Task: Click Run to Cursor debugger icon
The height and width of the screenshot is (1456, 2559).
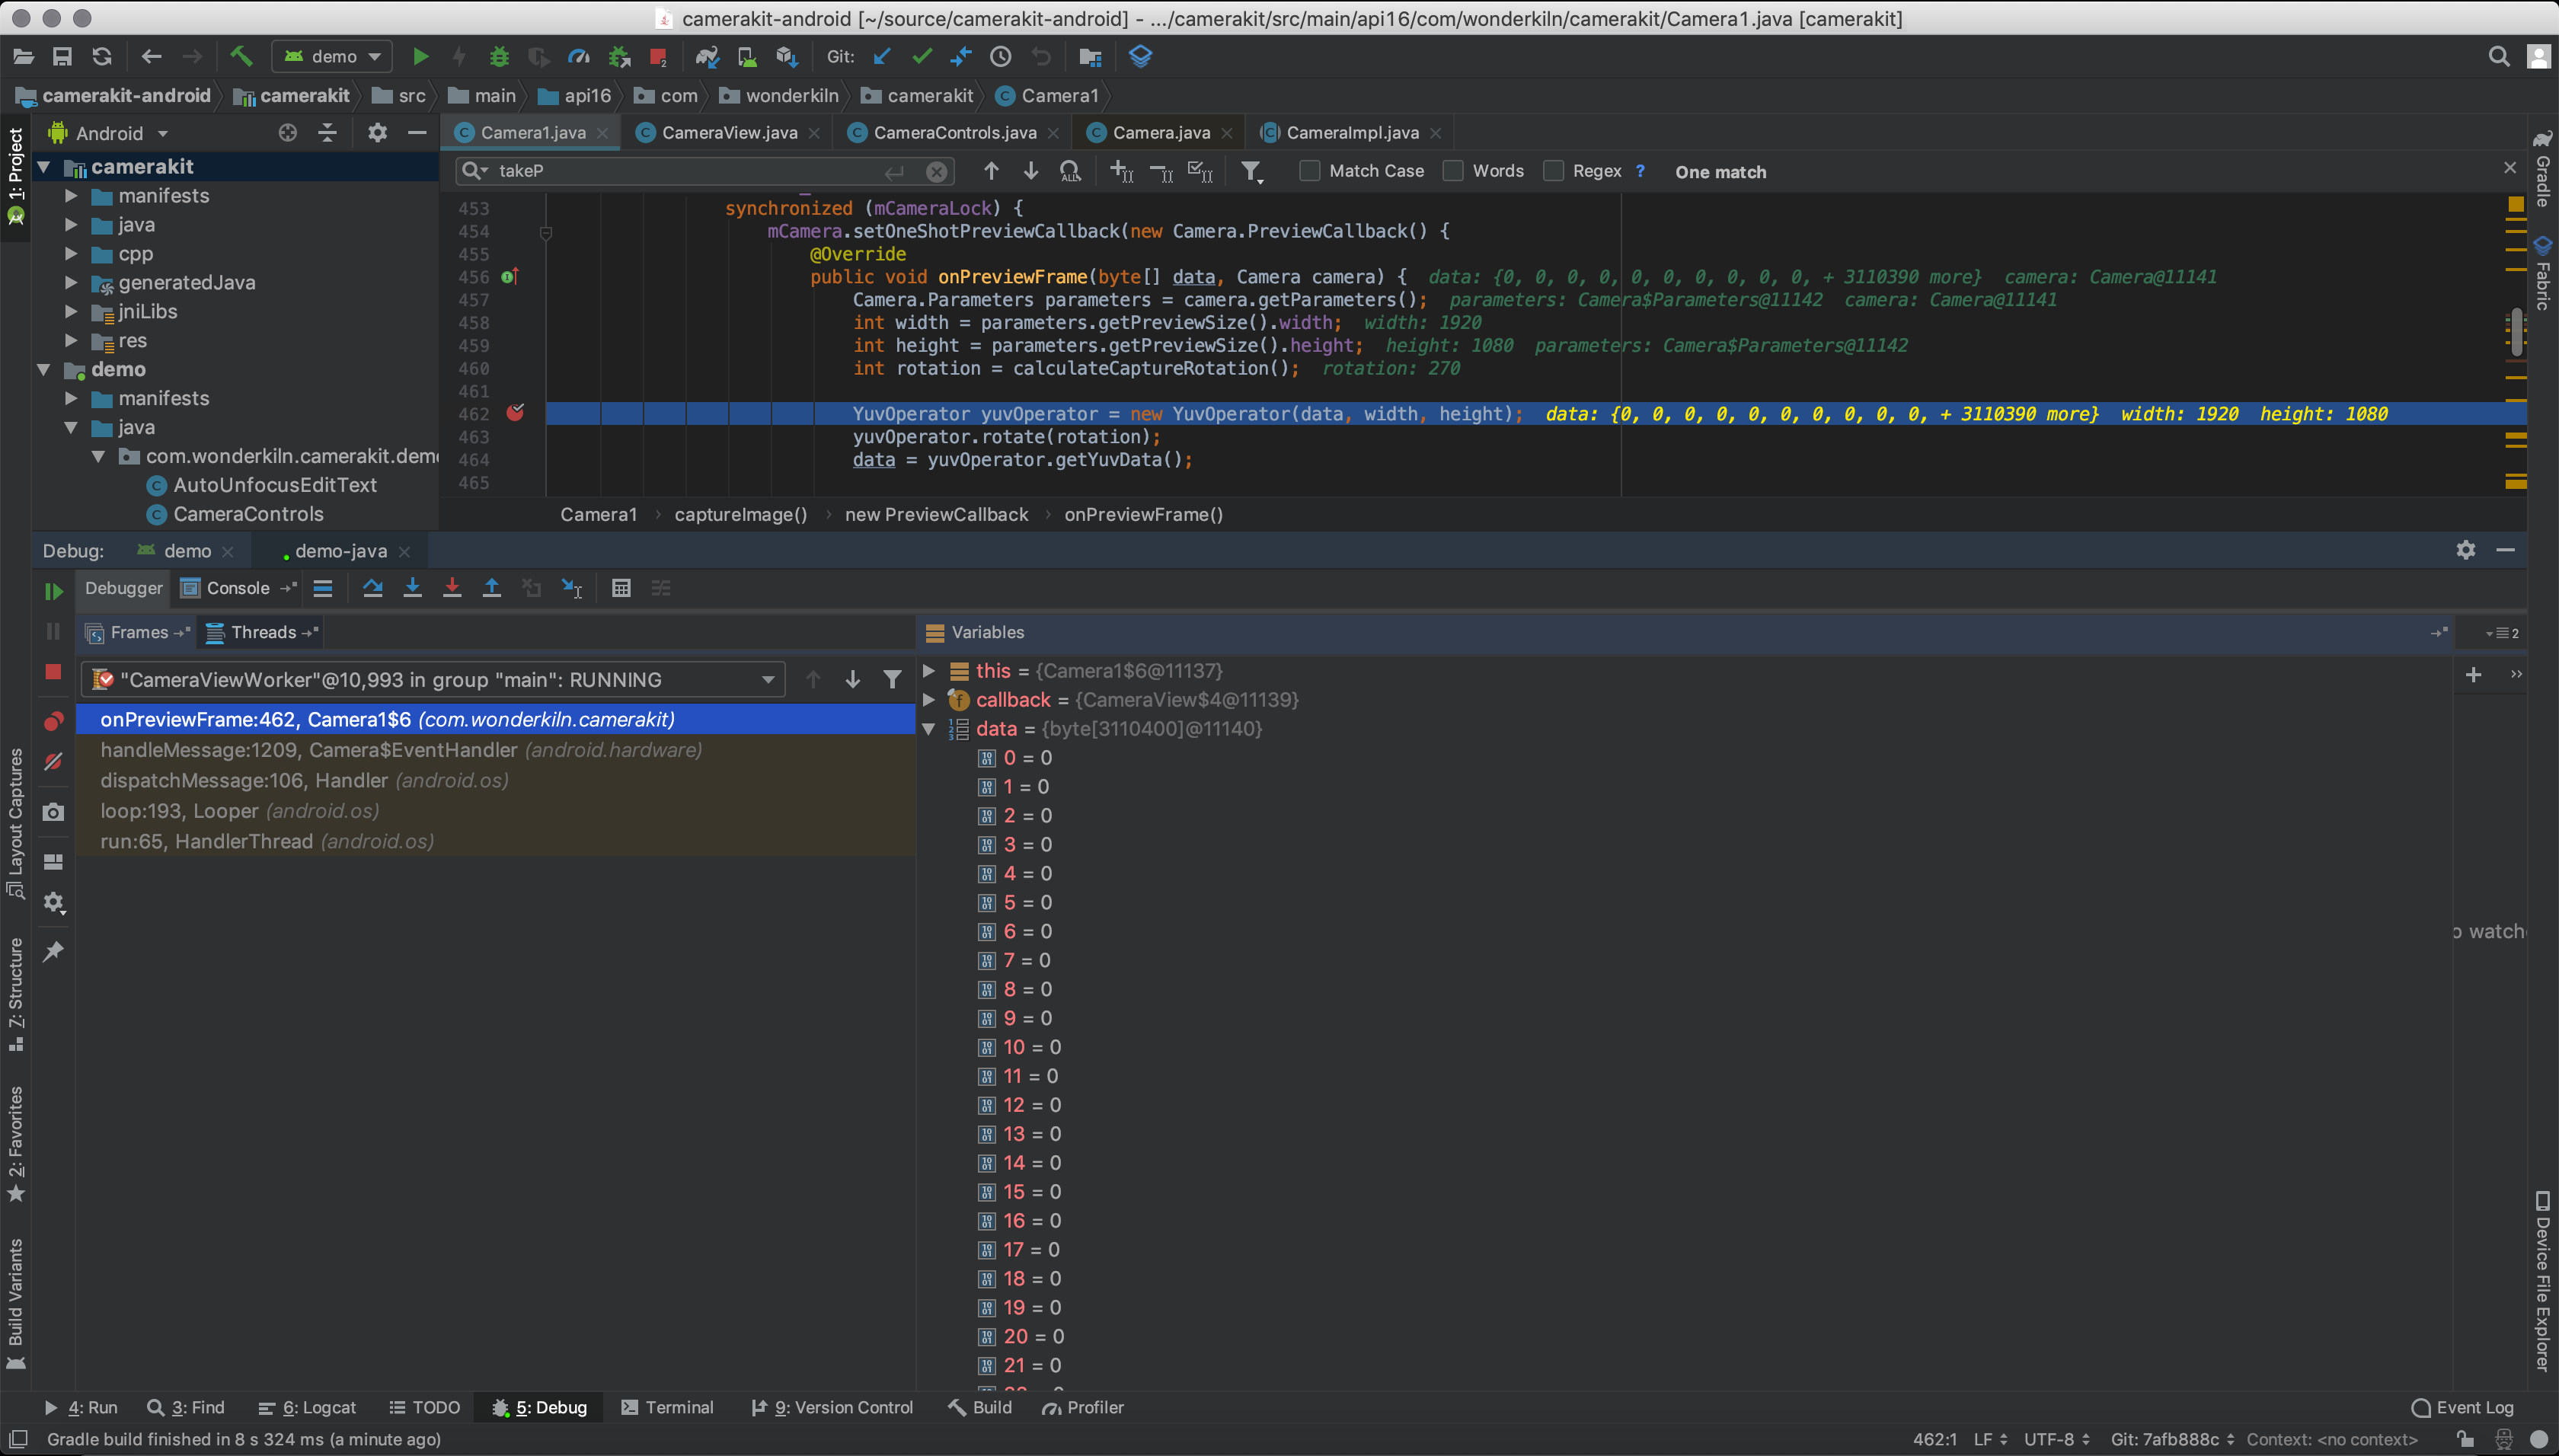Action: (x=572, y=588)
